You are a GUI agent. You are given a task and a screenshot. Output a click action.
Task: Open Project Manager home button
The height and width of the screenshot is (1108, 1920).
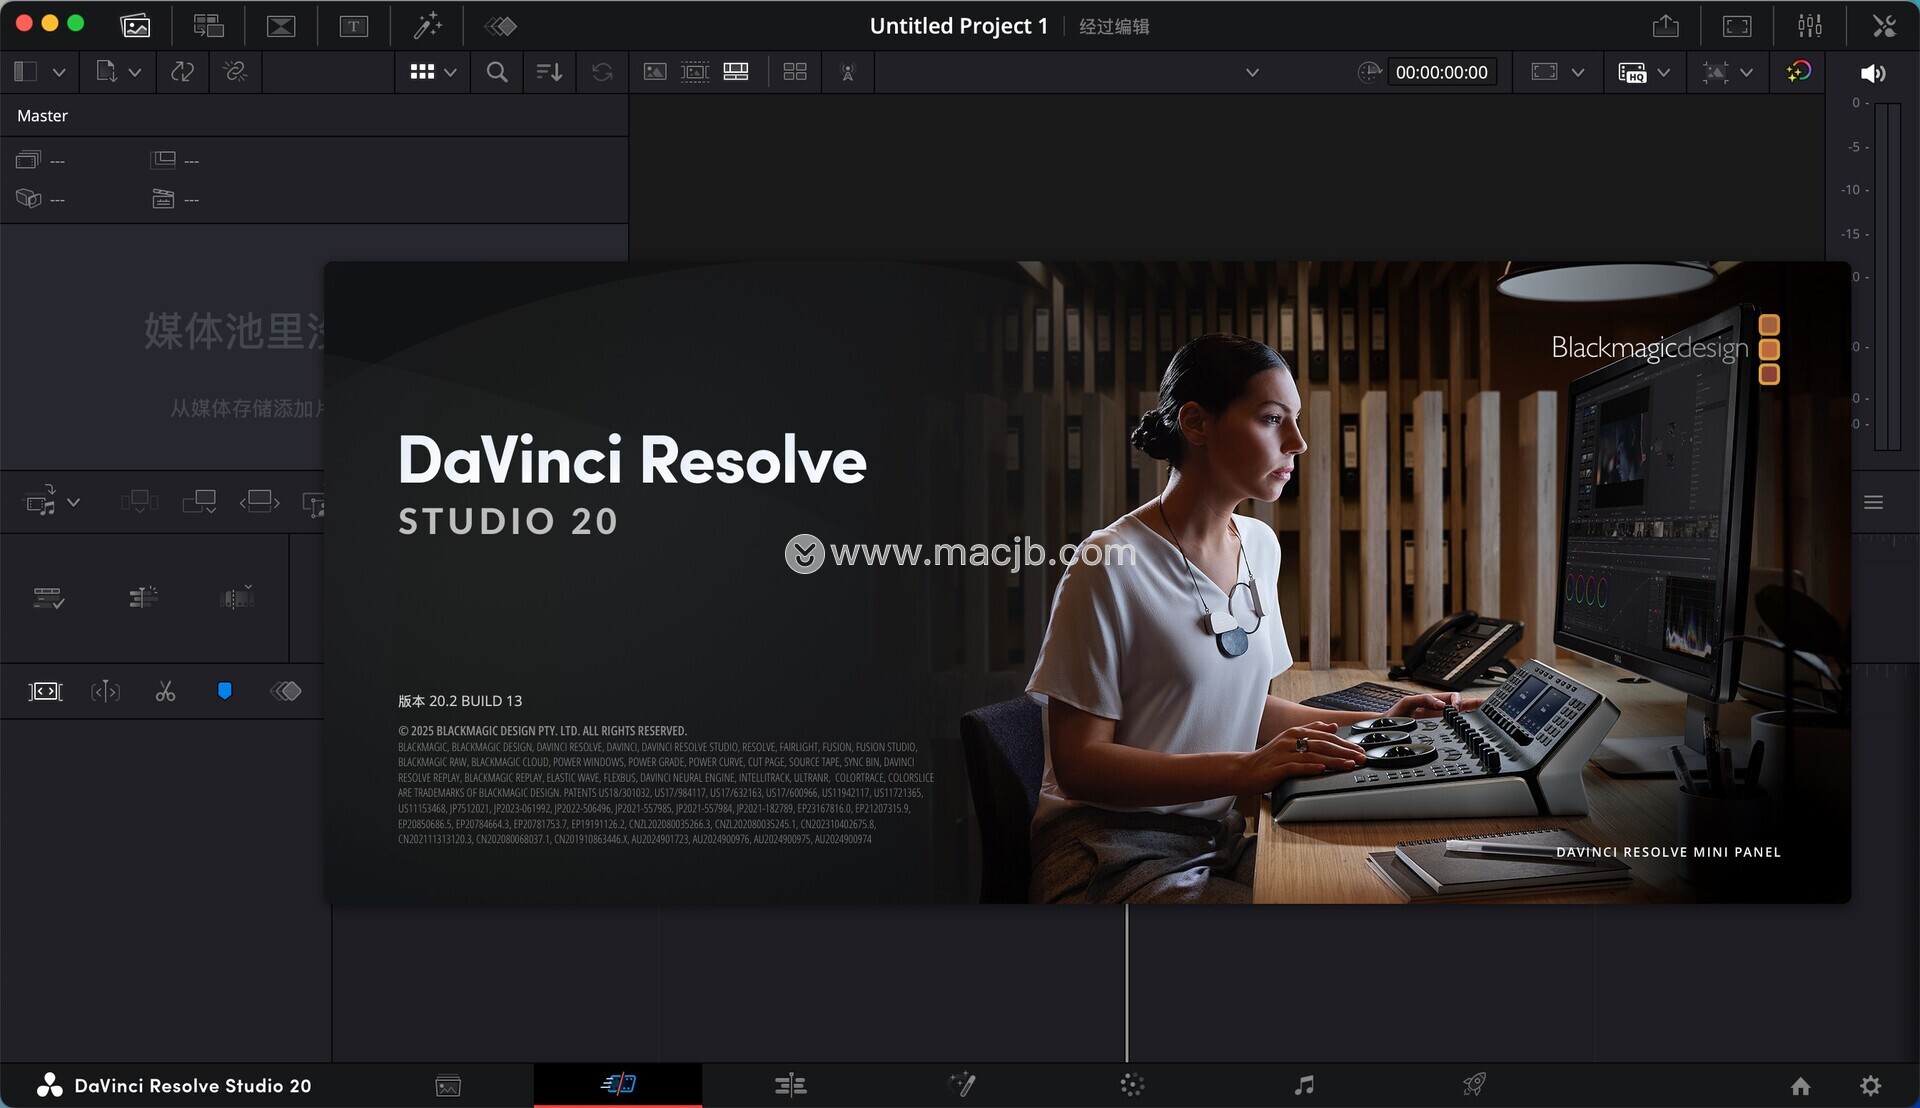[1801, 1086]
